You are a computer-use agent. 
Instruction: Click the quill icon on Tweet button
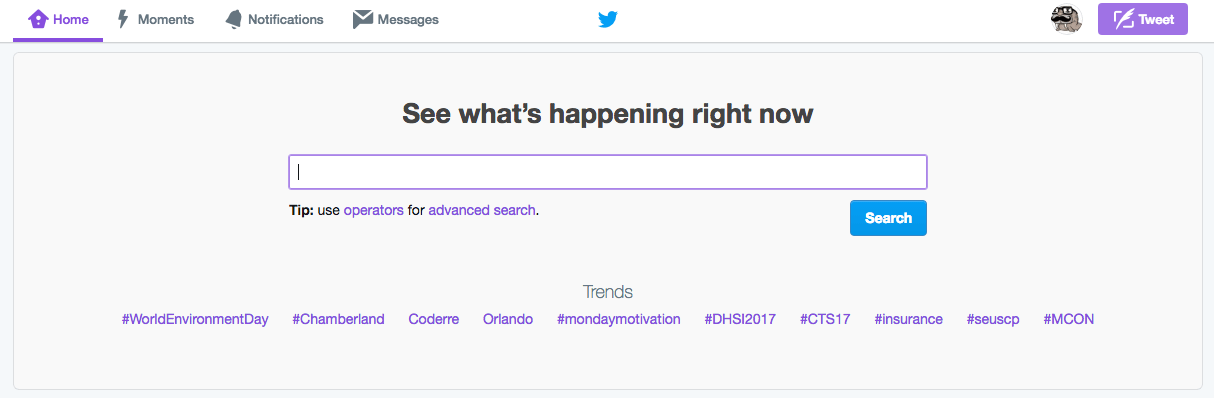tap(1123, 19)
